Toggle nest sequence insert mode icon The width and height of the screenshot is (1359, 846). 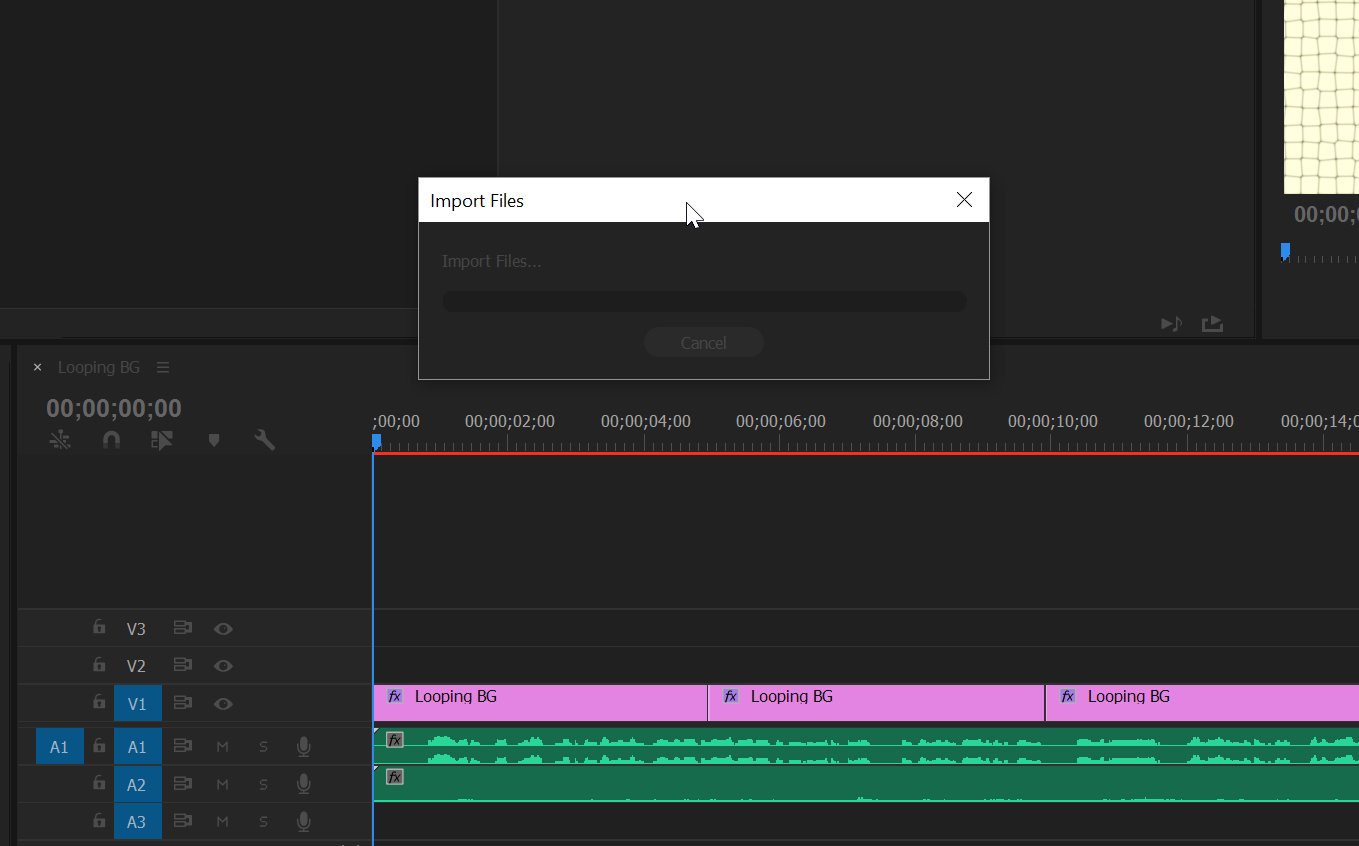[x=60, y=440]
